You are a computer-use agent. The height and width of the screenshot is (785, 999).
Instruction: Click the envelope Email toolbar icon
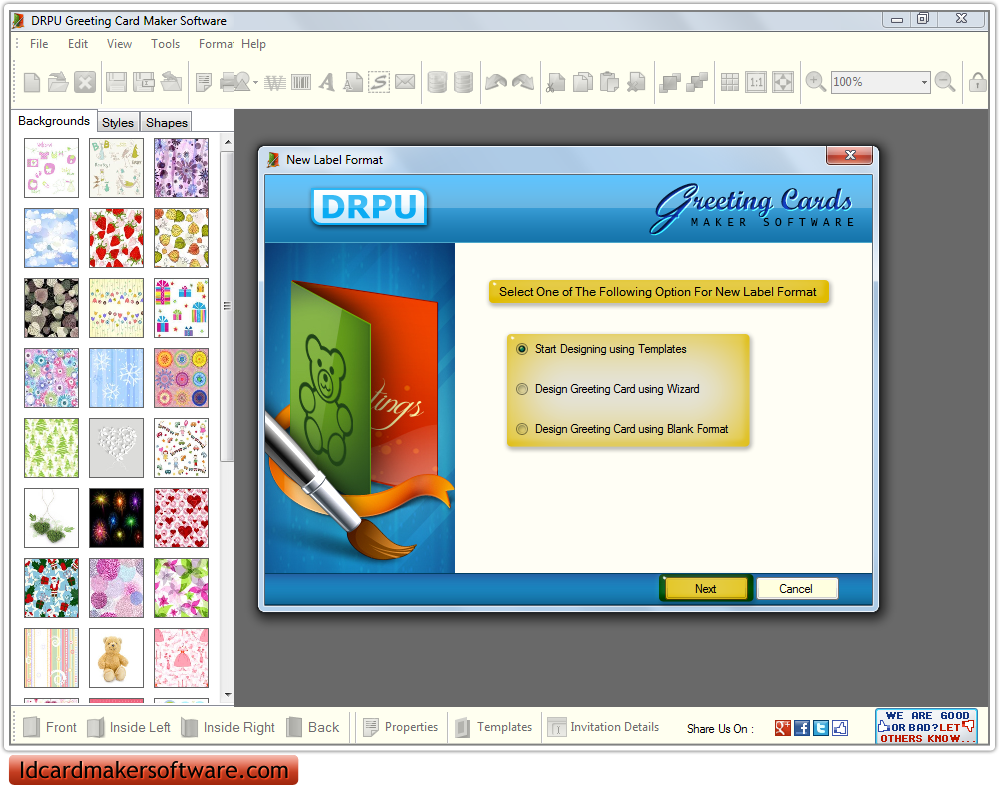[405, 82]
